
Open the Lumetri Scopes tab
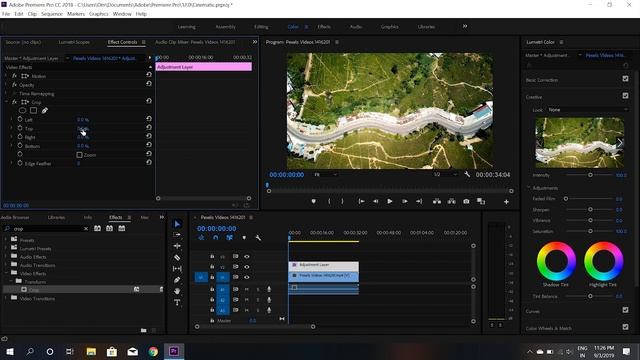[74, 42]
